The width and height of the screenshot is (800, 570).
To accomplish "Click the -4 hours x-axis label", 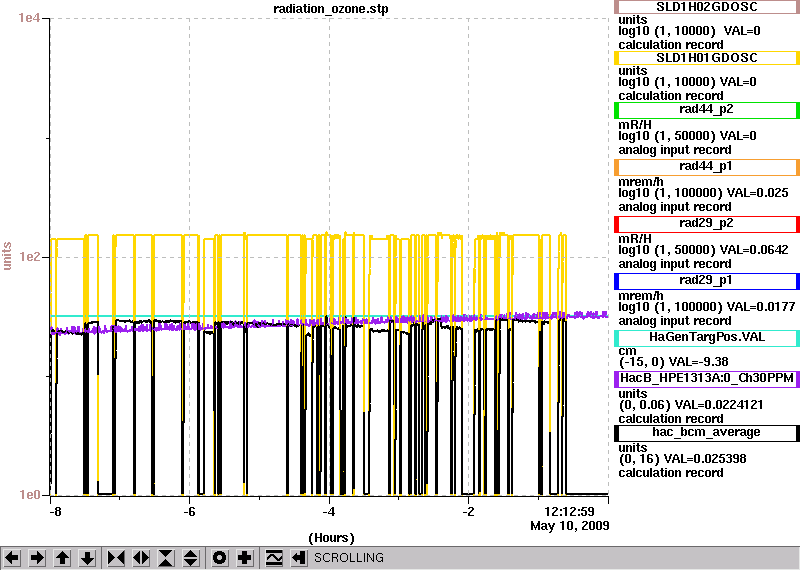I will click(329, 512).
